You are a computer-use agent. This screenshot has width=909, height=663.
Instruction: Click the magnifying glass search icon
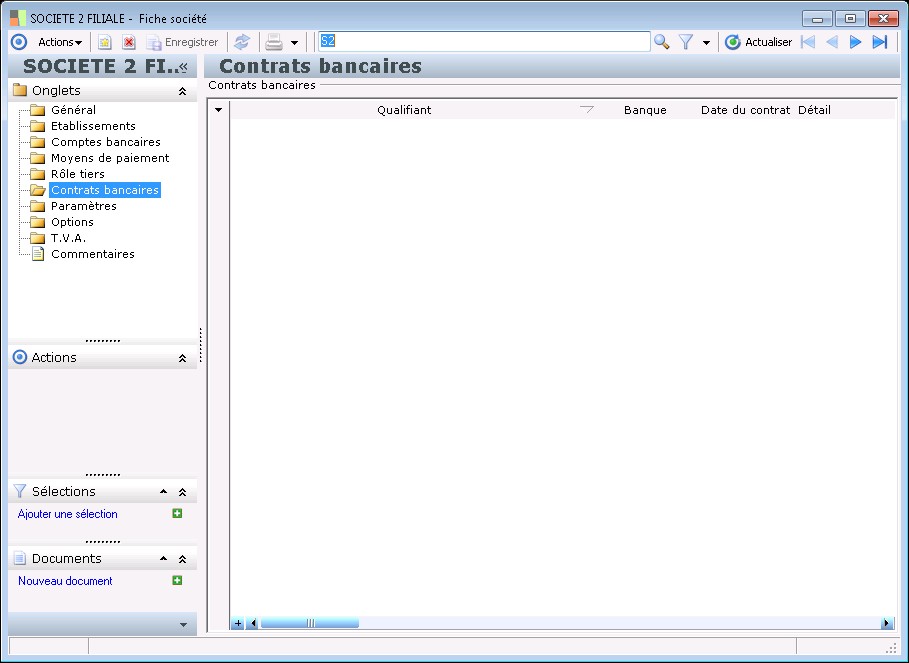[661, 42]
